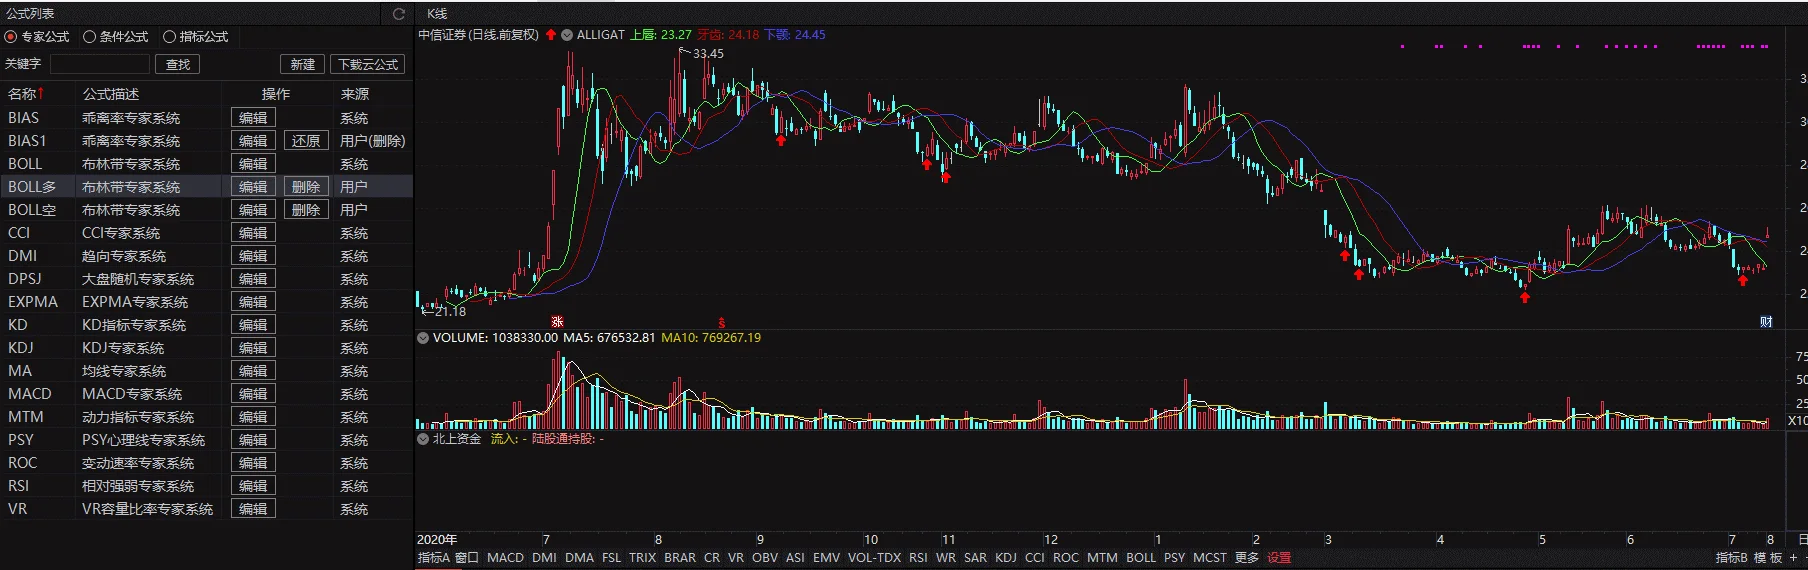Click the 21.18 low price label
The width and height of the screenshot is (1808, 570).
[450, 312]
